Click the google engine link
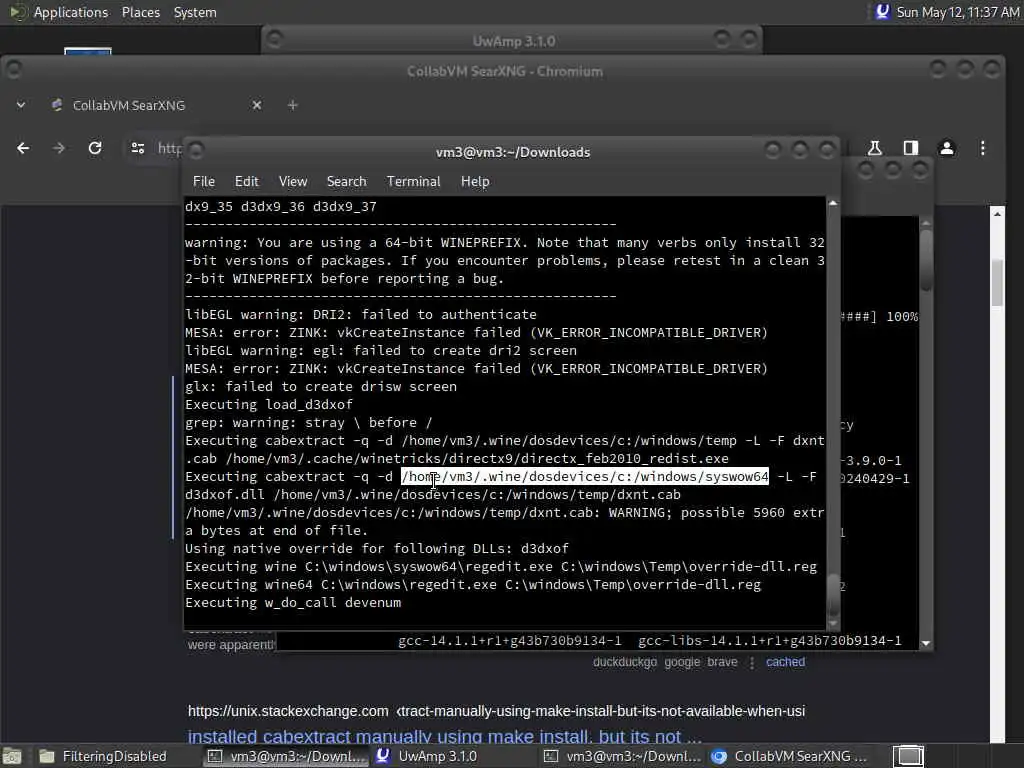The width and height of the screenshot is (1024, 768). [682, 662]
